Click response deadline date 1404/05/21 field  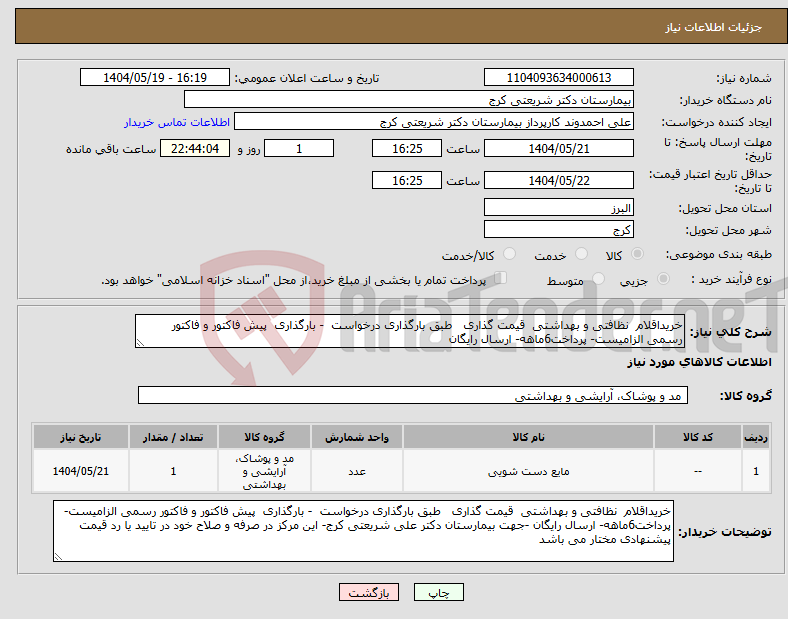click(558, 148)
